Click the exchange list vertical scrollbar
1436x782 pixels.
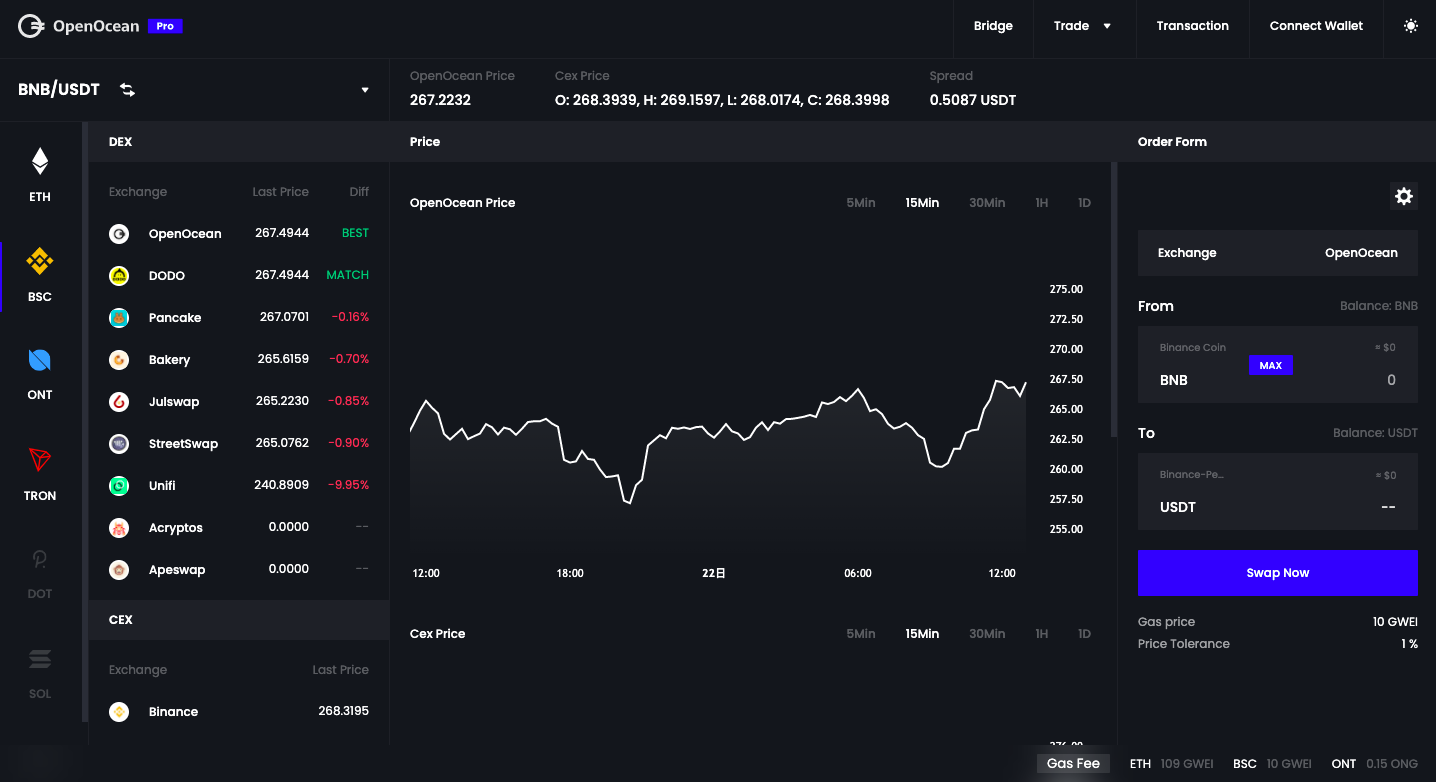(x=84, y=422)
